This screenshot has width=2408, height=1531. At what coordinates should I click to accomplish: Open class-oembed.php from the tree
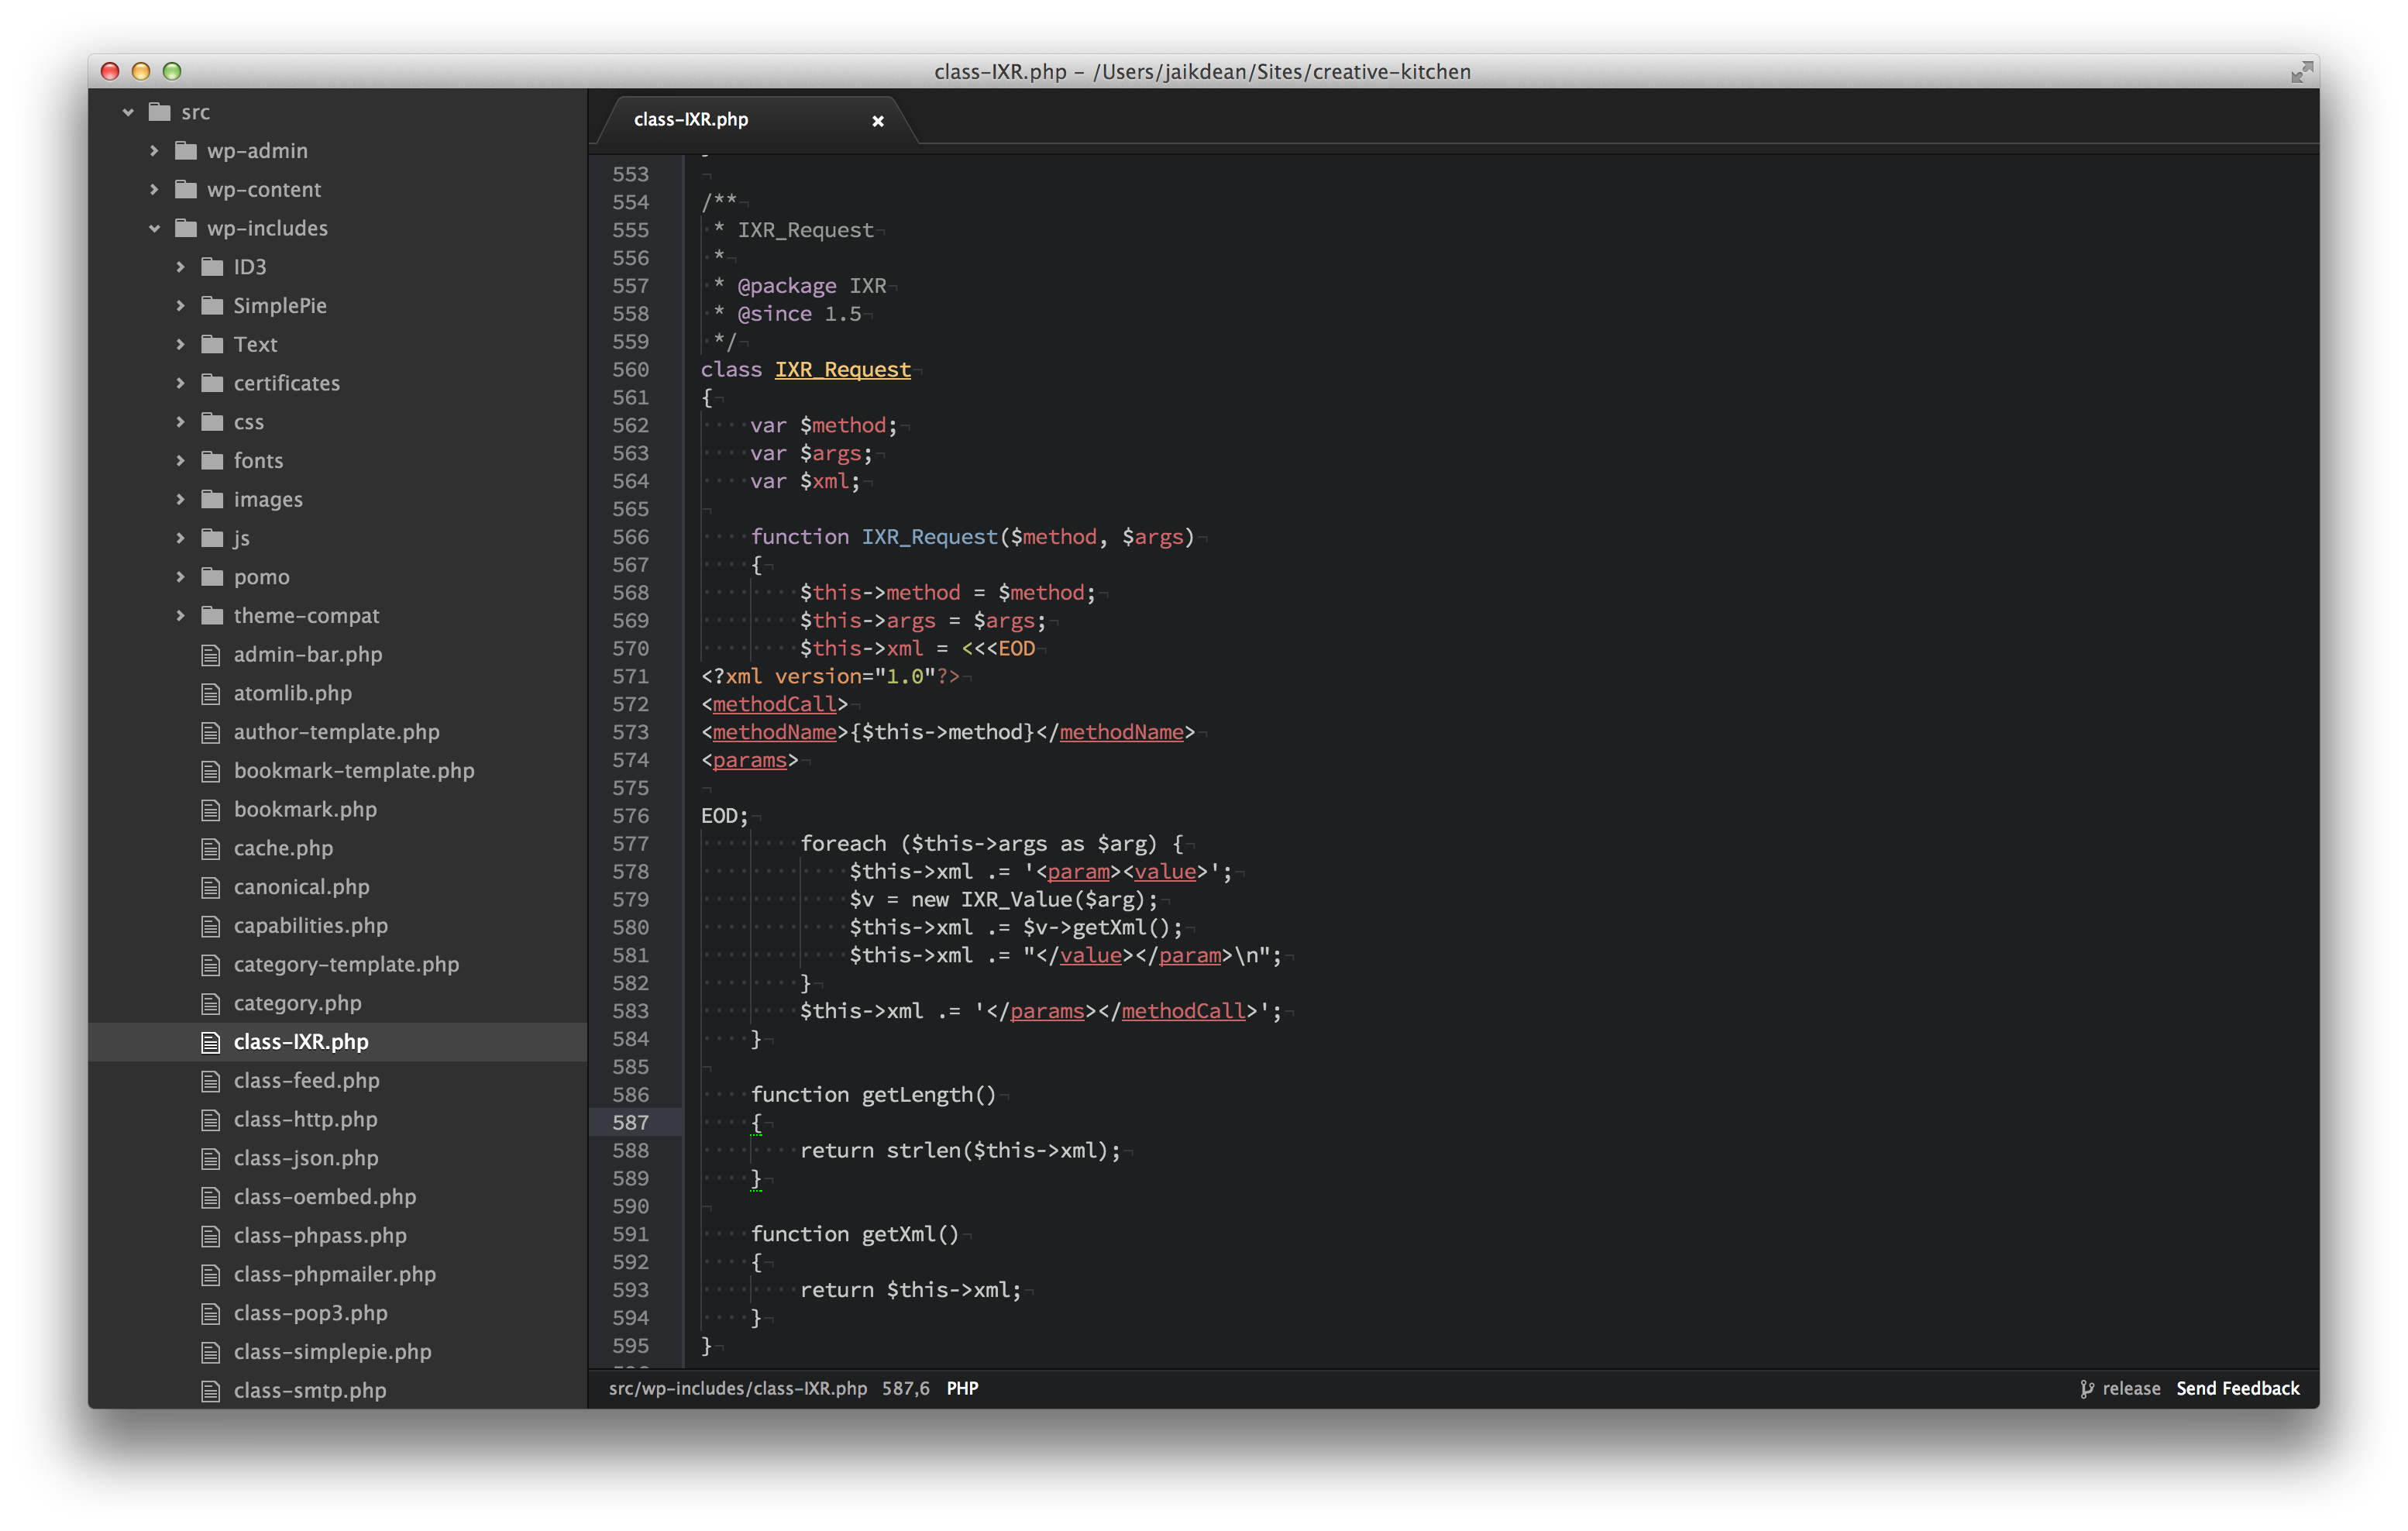(325, 1197)
